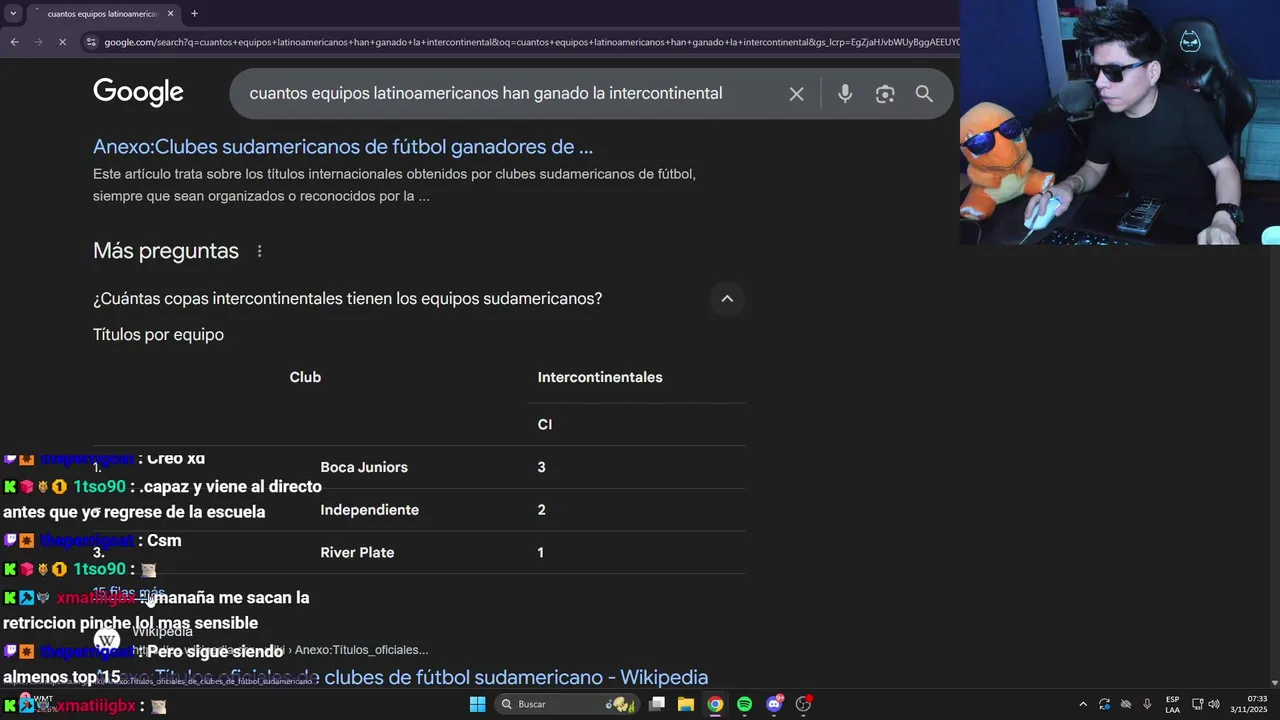
Task: Click the sync status tray icon
Action: click(x=1104, y=704)
